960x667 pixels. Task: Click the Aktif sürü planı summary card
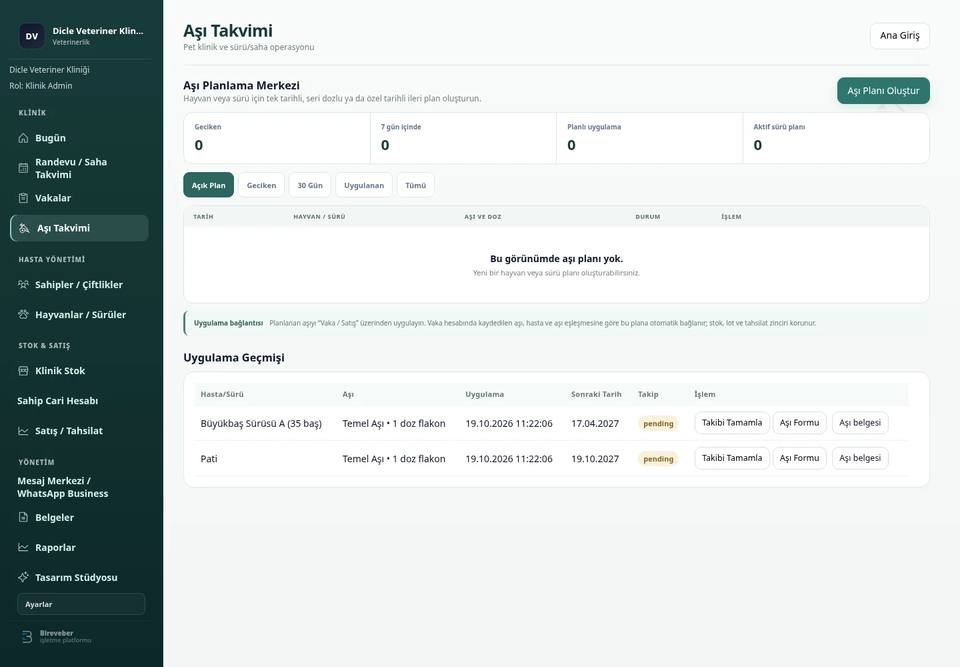[836, 138]
